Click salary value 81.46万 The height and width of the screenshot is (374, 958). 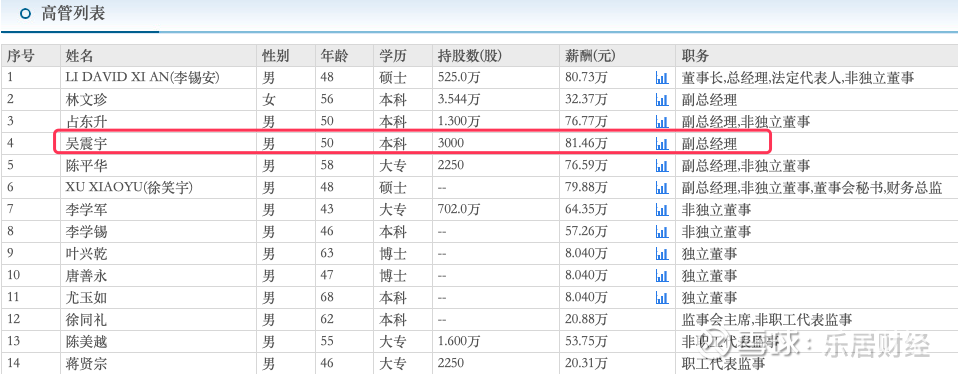point(587,144)
